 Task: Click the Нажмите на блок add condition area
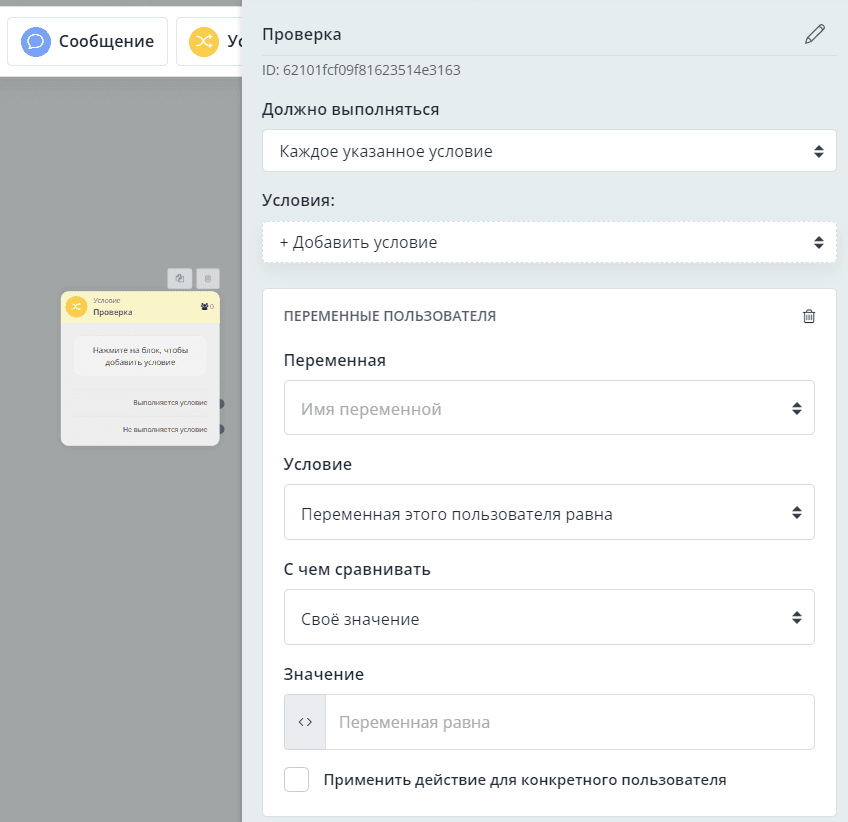coord(140,356)
